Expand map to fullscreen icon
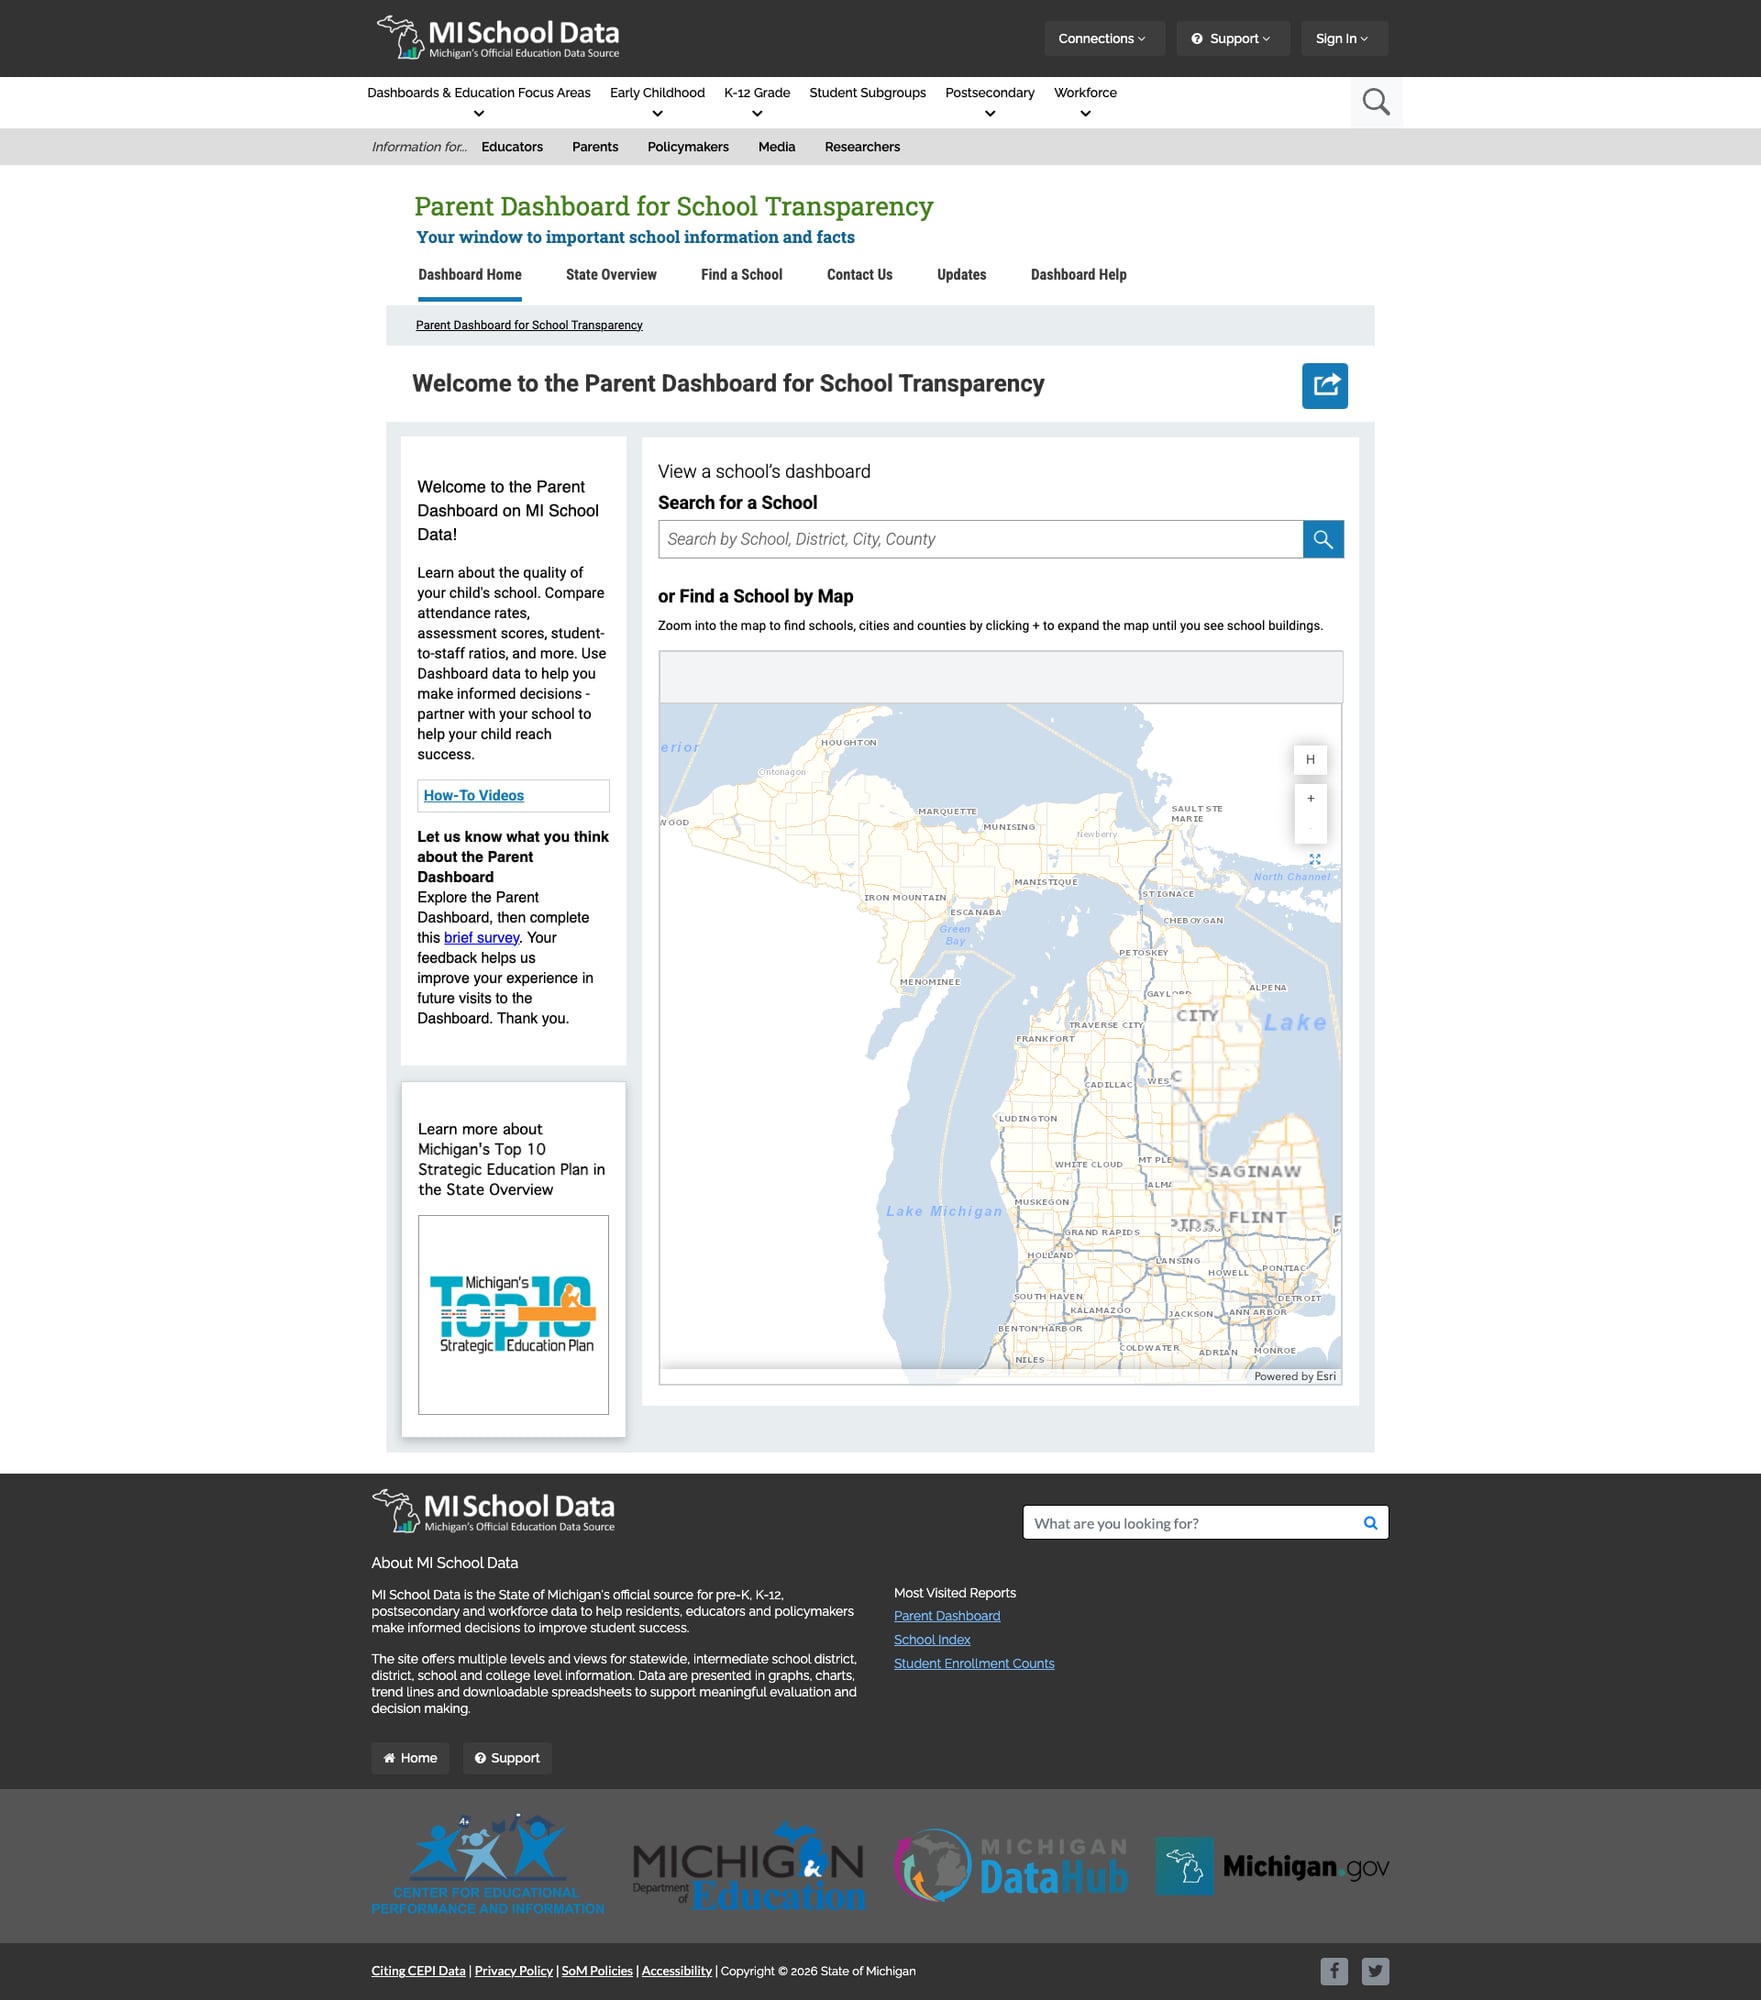1761x2000 pixels. coord(1315,859)
